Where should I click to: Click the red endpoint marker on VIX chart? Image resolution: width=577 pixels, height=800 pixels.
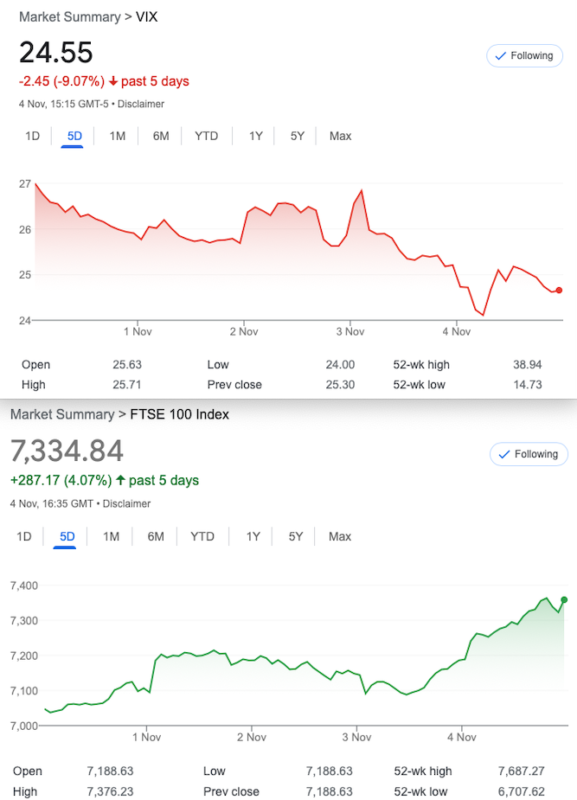pos(559,290)
